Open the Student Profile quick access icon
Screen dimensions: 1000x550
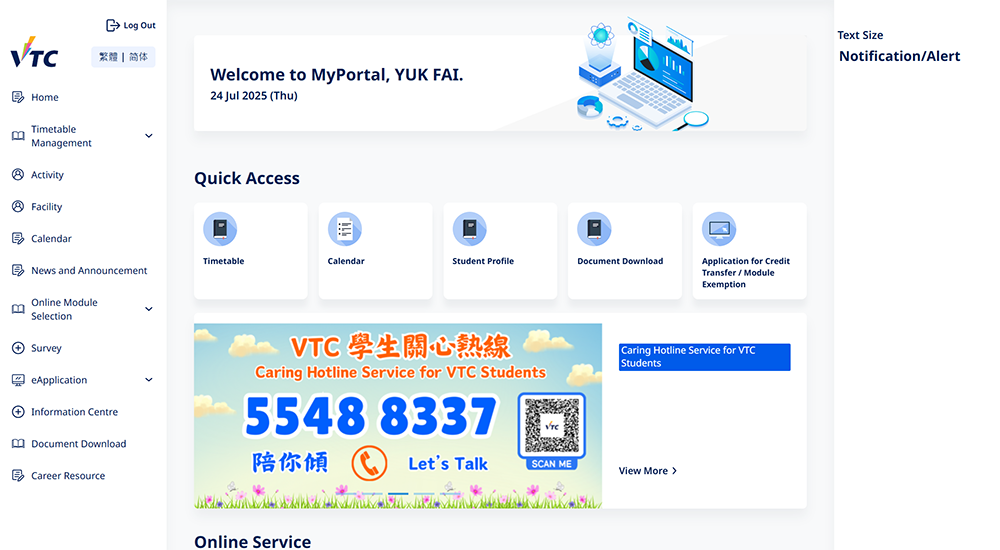pyautogui.click(x=469, y=229)
